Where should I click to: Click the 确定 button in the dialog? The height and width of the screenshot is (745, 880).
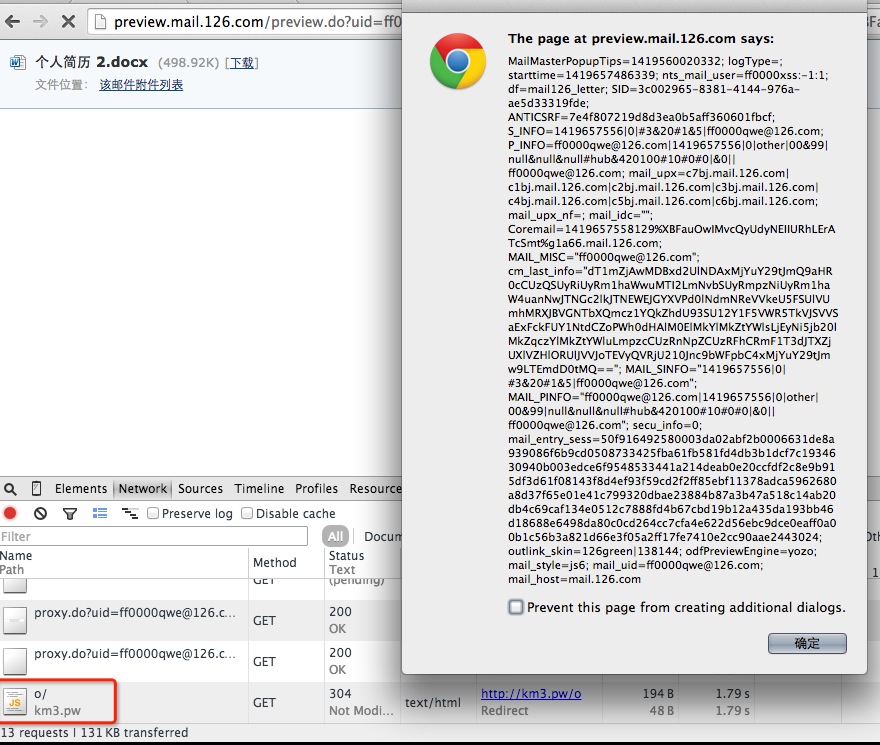click(x=807, y=643)
